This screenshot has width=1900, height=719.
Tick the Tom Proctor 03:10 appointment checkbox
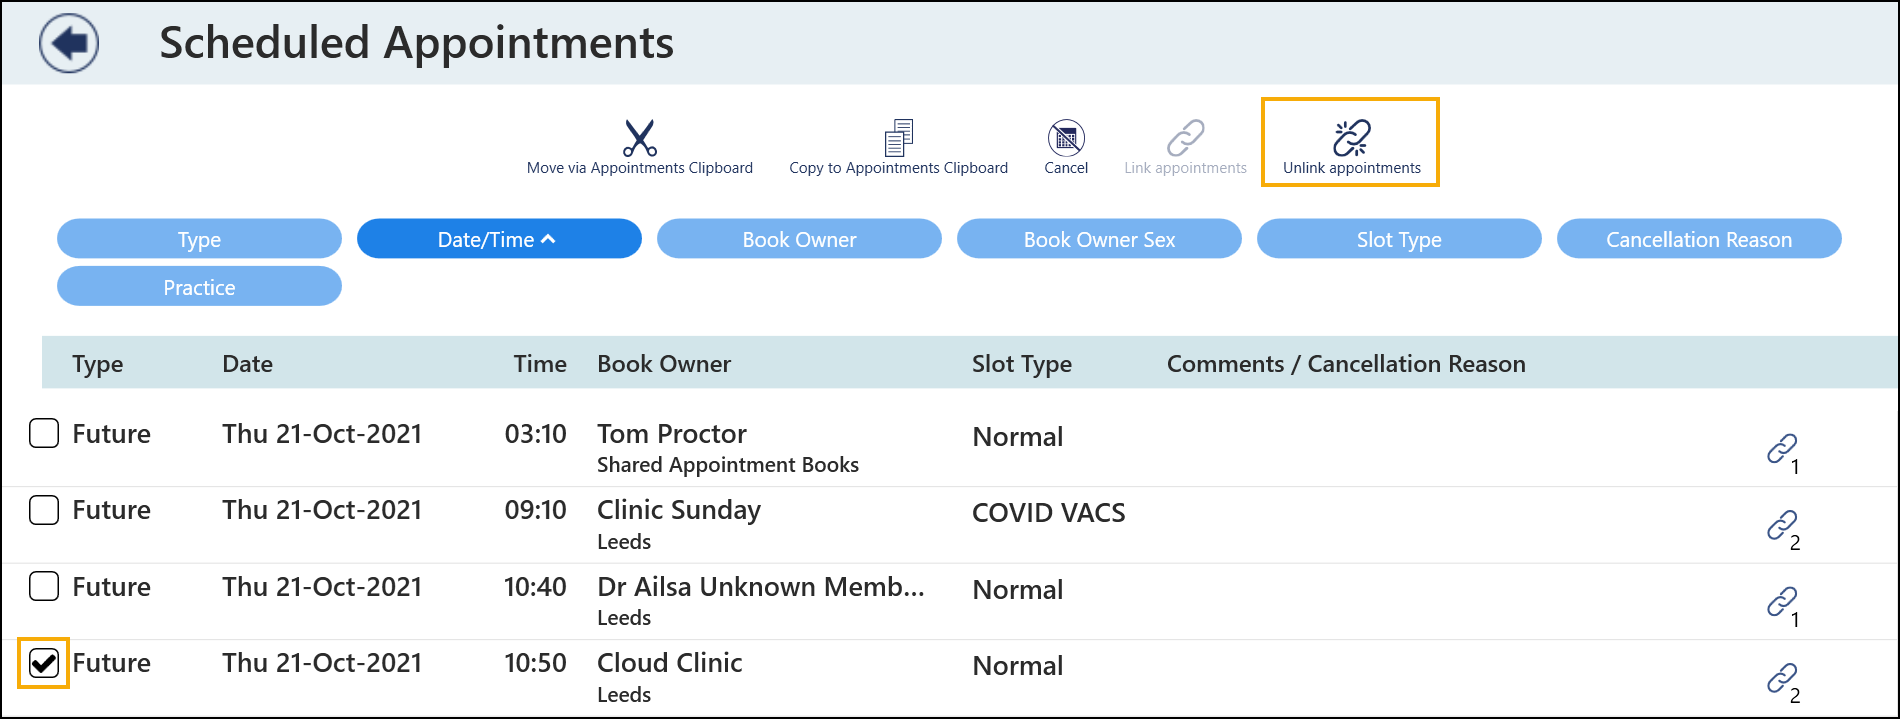point(44,434)
